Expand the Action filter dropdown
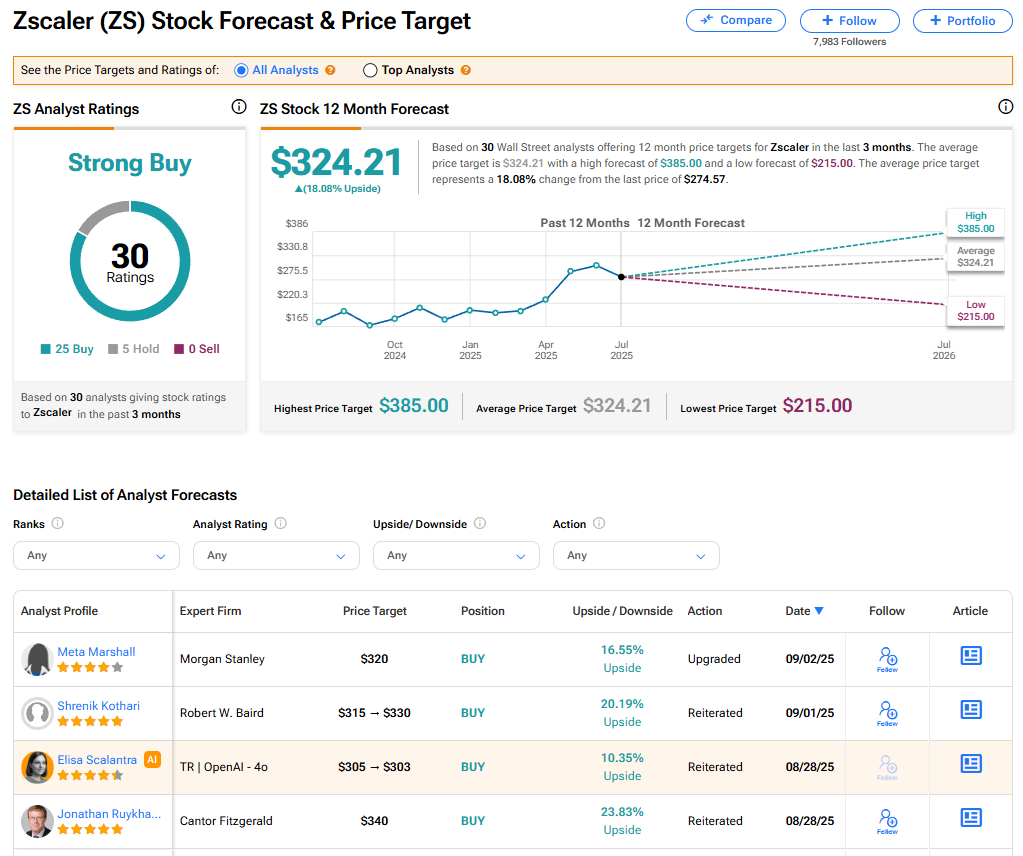Screen dimensions: 1023x856 tap(636, 555)
